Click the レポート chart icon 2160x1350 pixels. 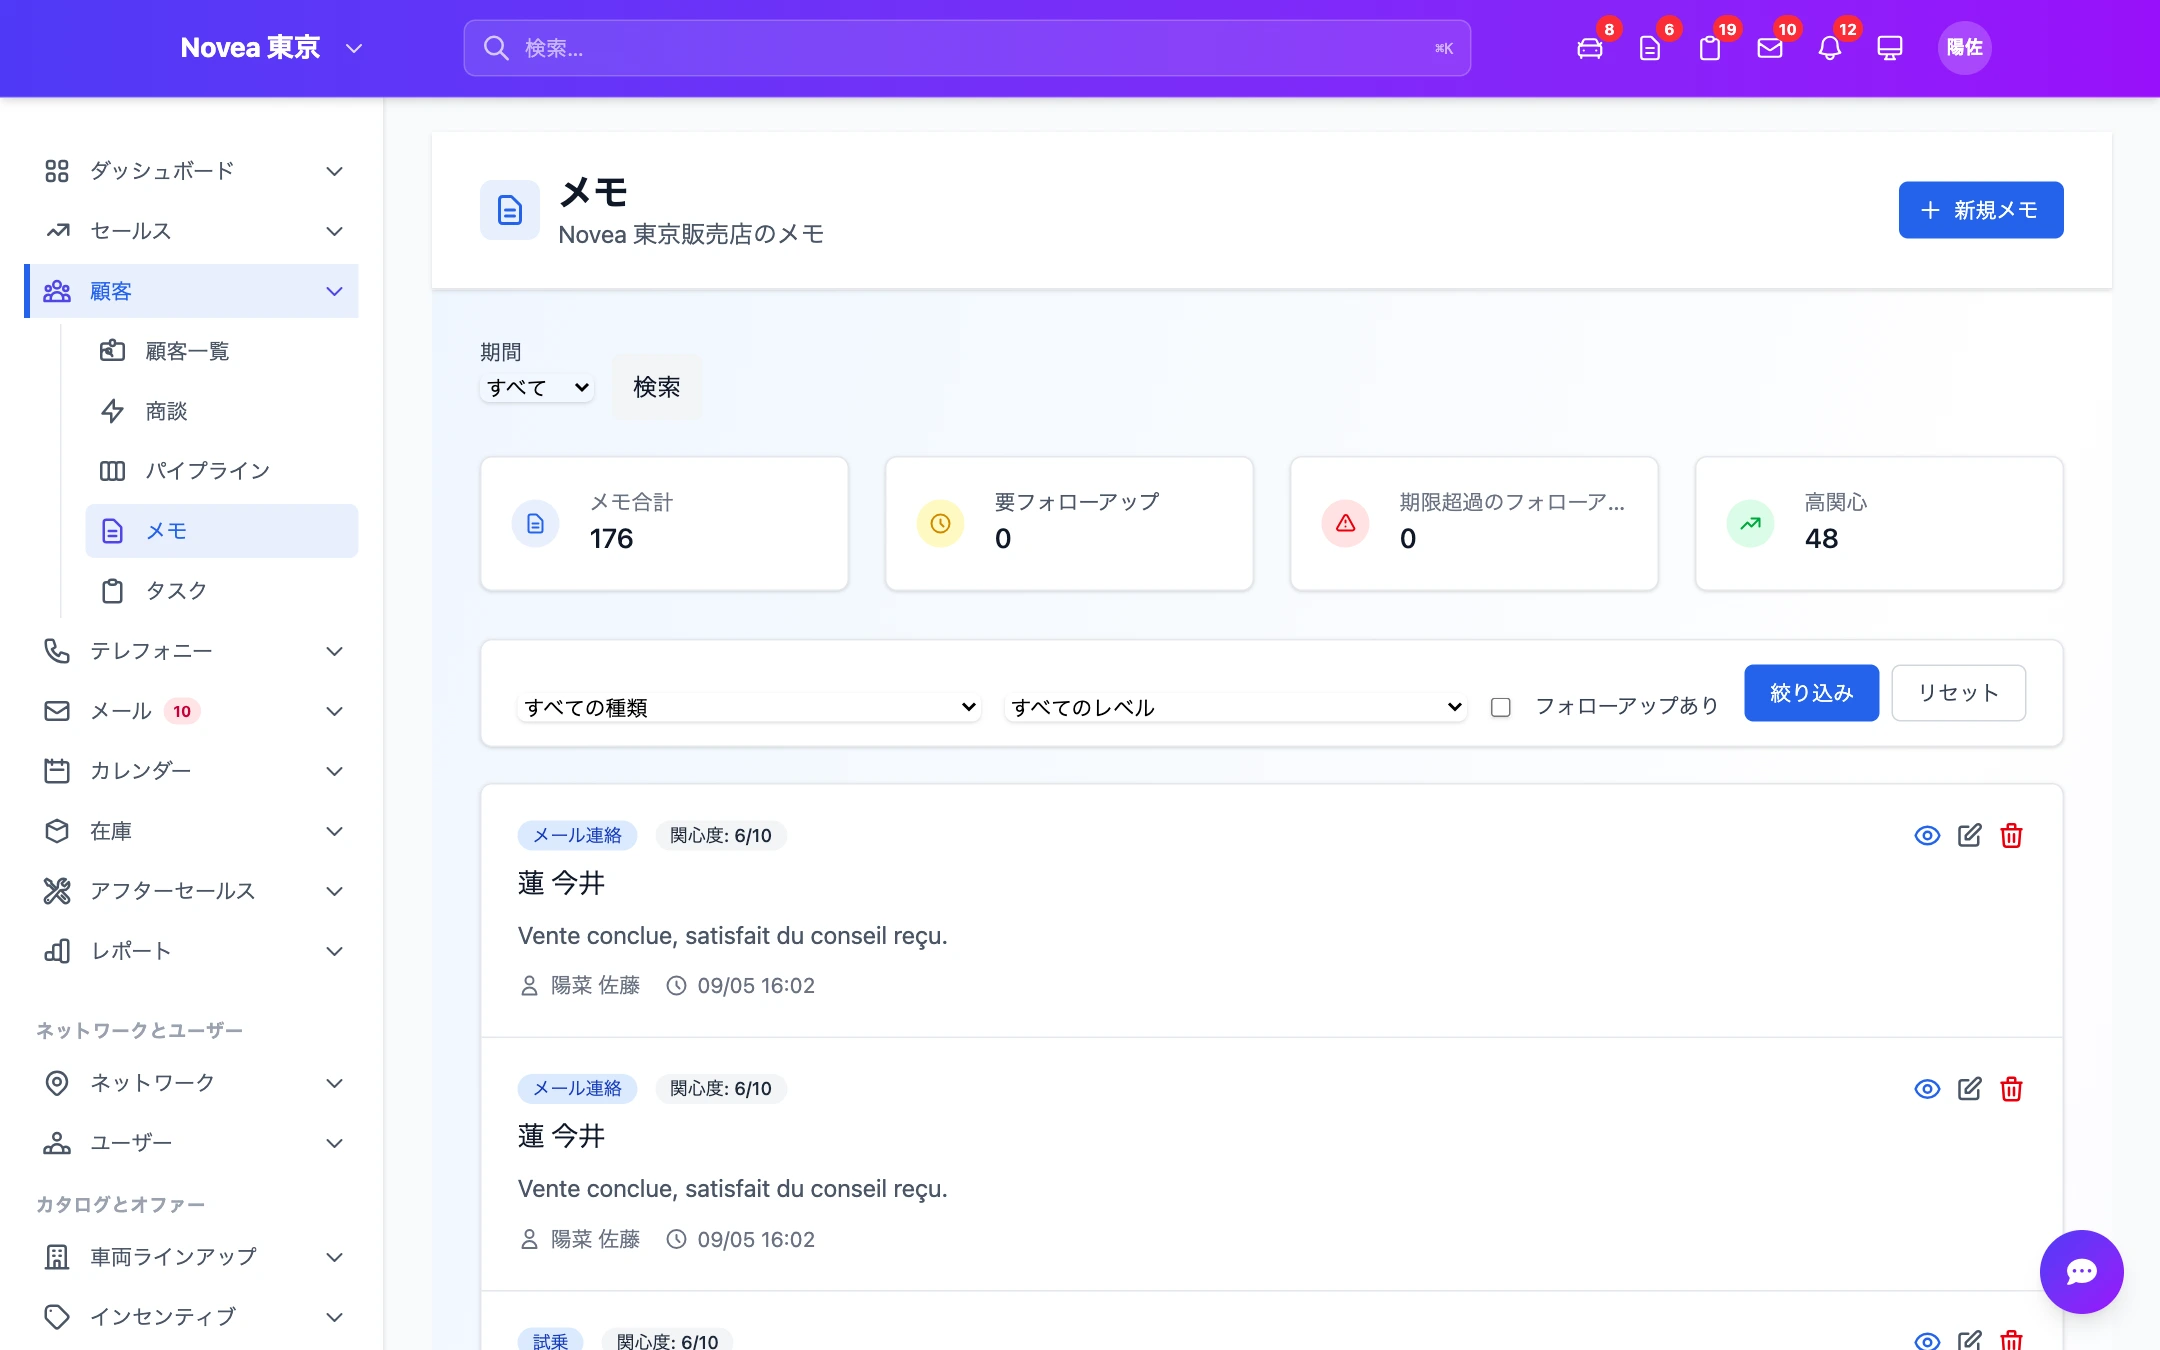pos(57,951)
